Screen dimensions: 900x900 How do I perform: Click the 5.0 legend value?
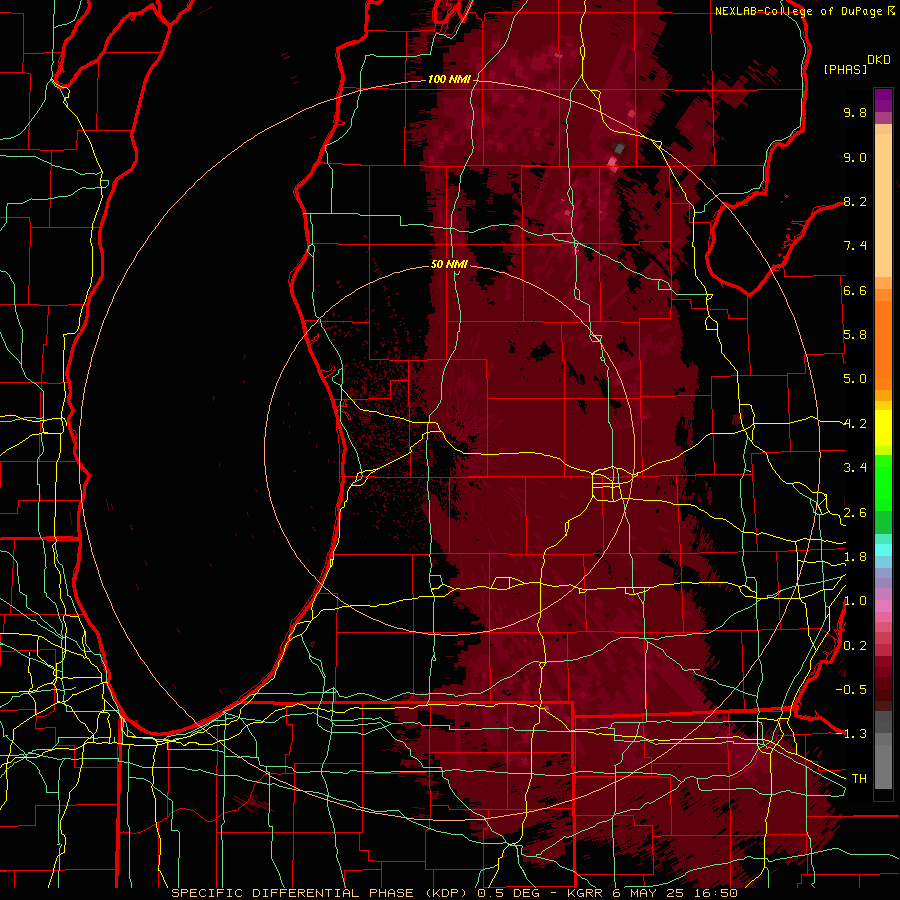tap(855, 379)
